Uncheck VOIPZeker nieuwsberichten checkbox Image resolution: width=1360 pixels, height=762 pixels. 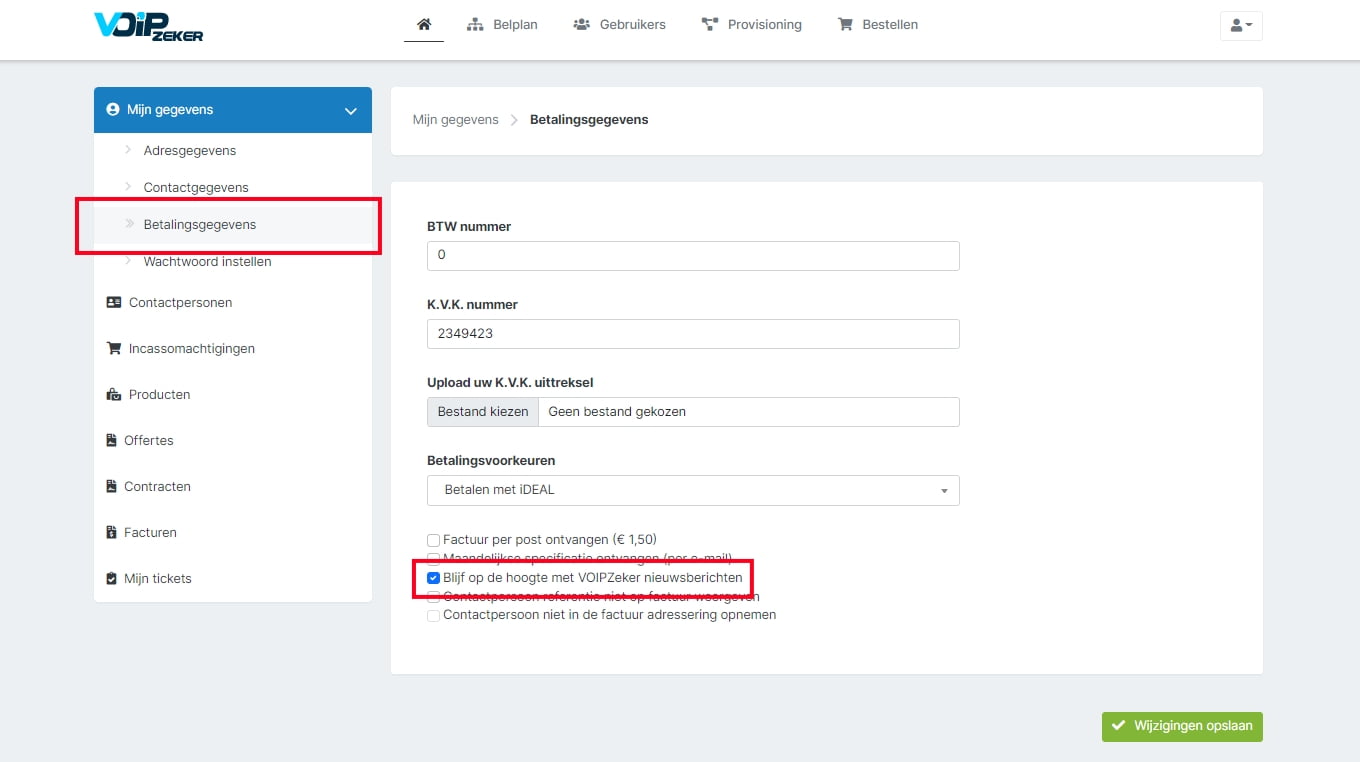tap(433, 578)
